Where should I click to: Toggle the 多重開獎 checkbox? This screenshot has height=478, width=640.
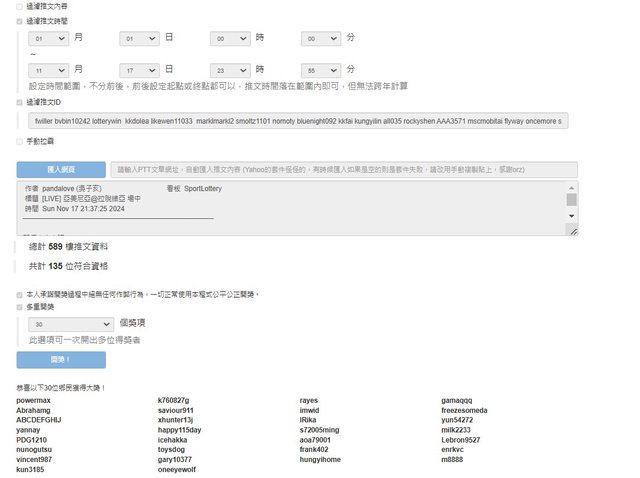tap(20, 308)
